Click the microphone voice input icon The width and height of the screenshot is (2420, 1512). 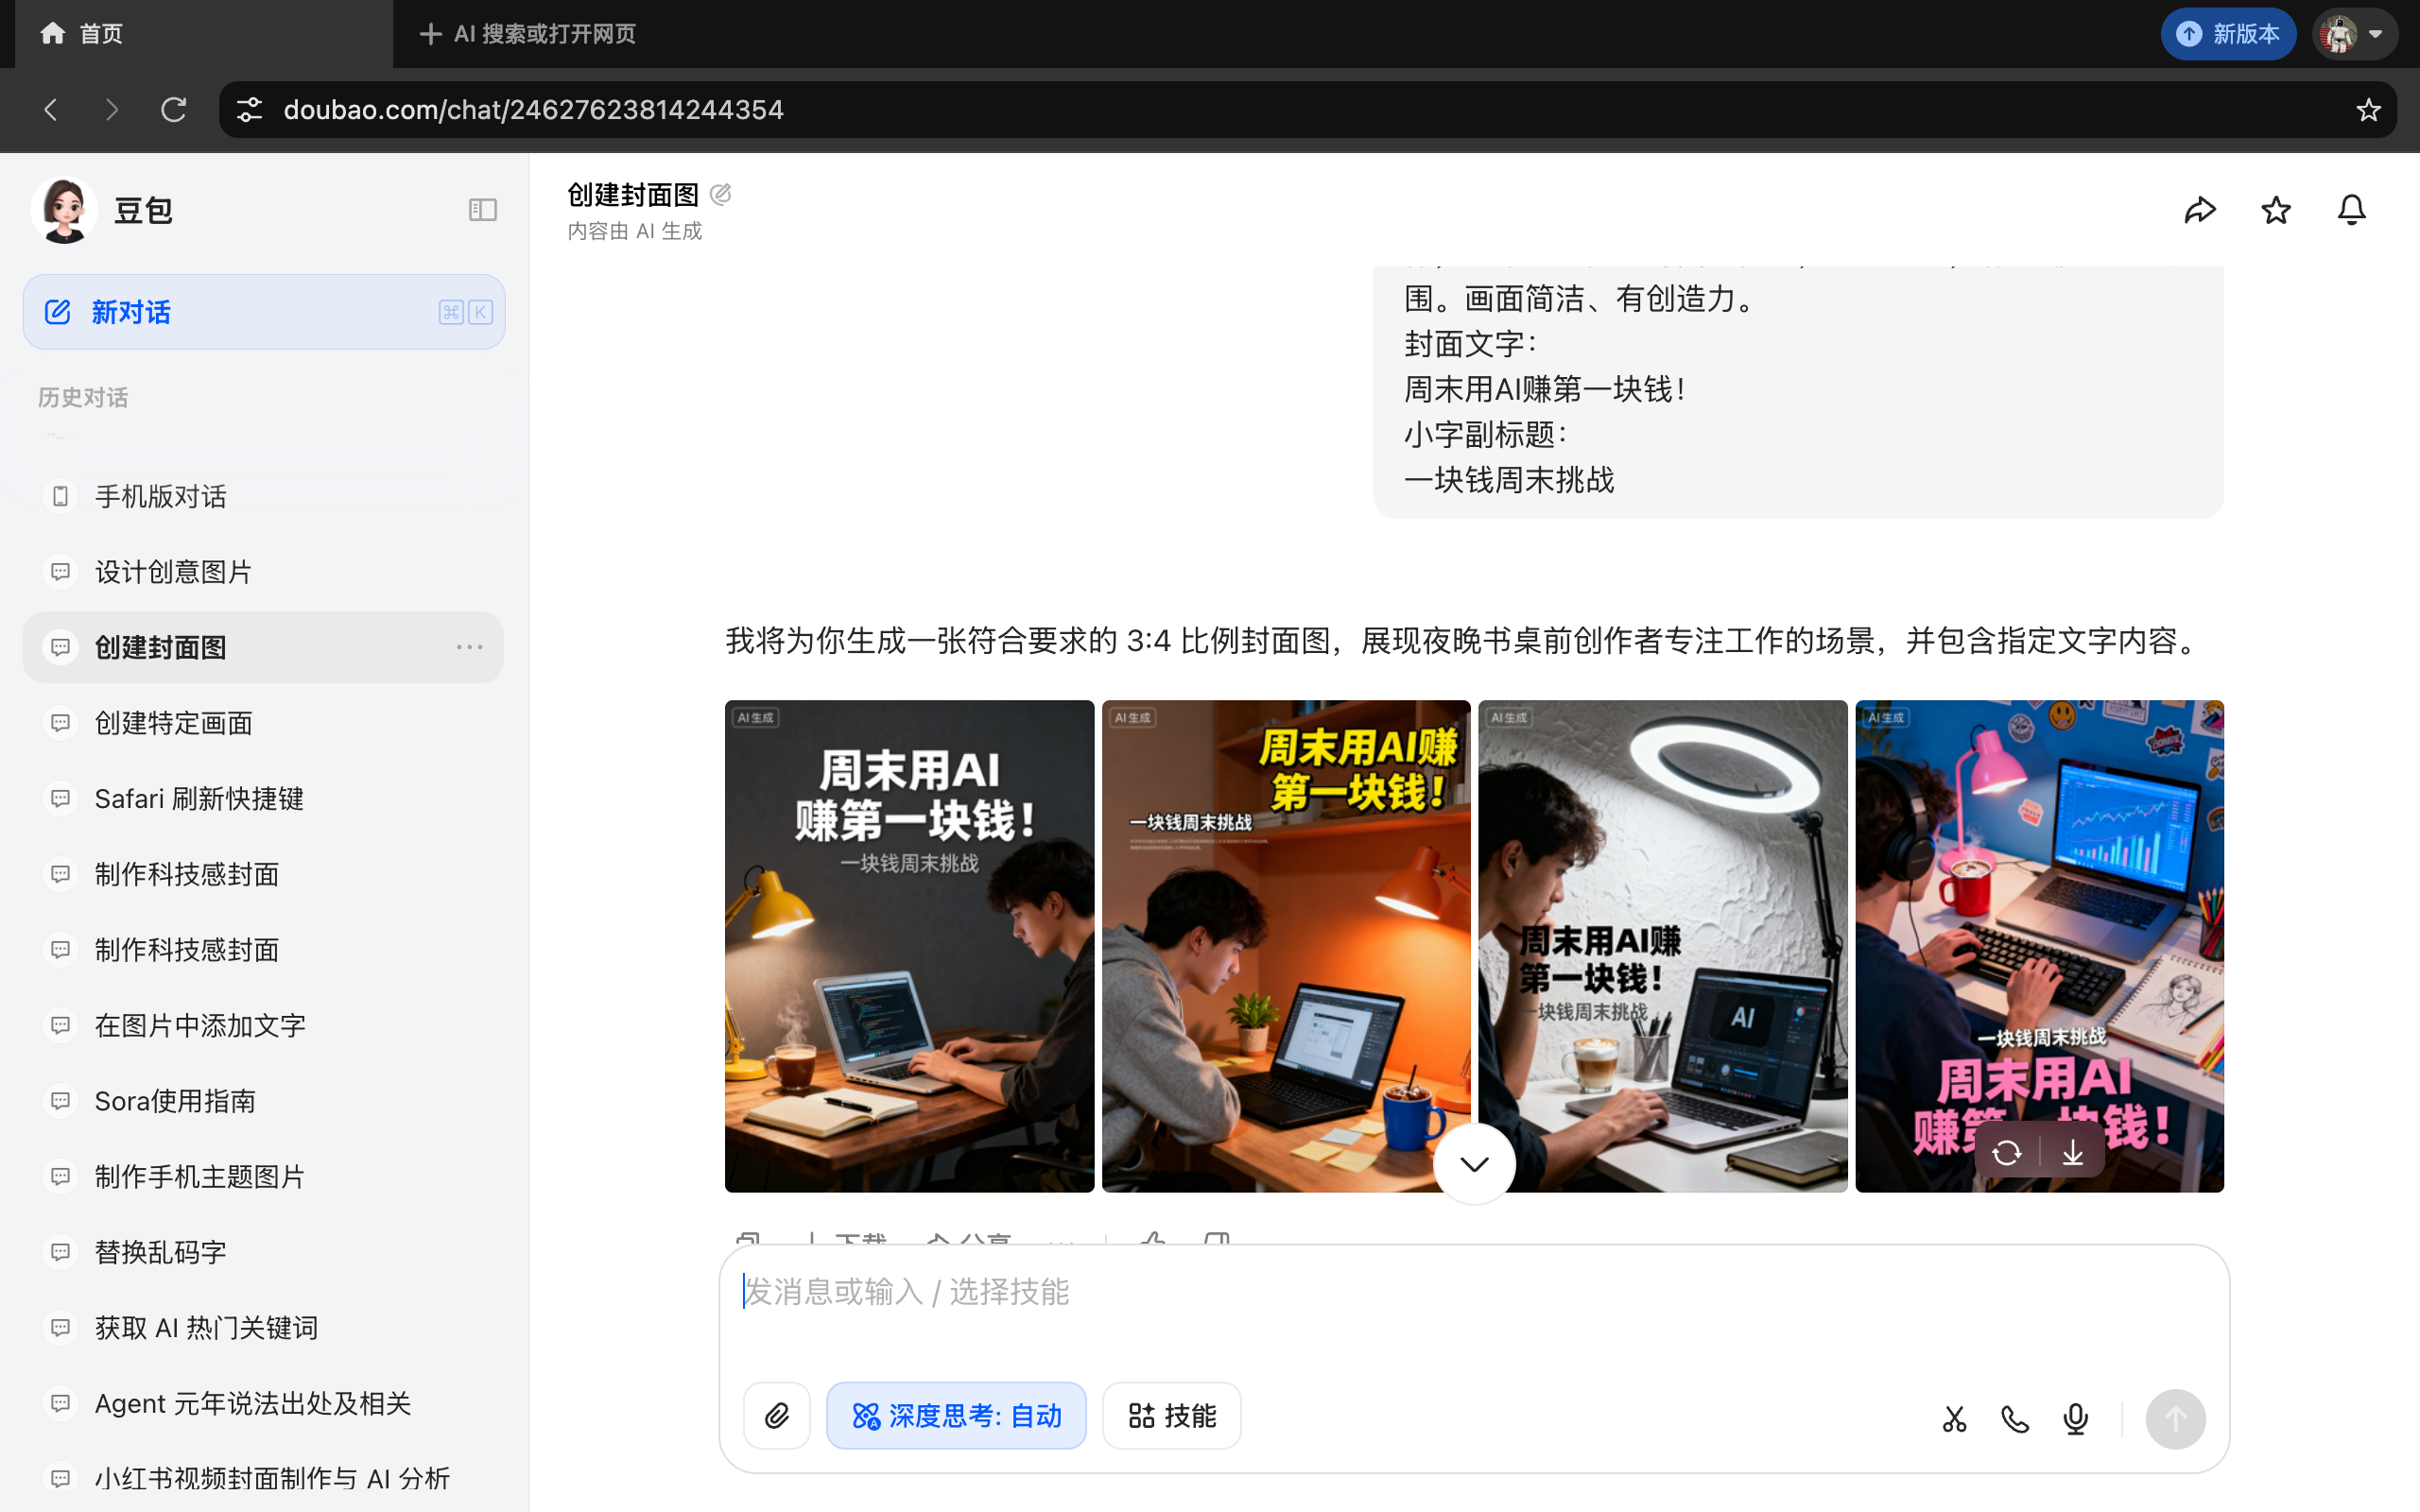2075,1418
